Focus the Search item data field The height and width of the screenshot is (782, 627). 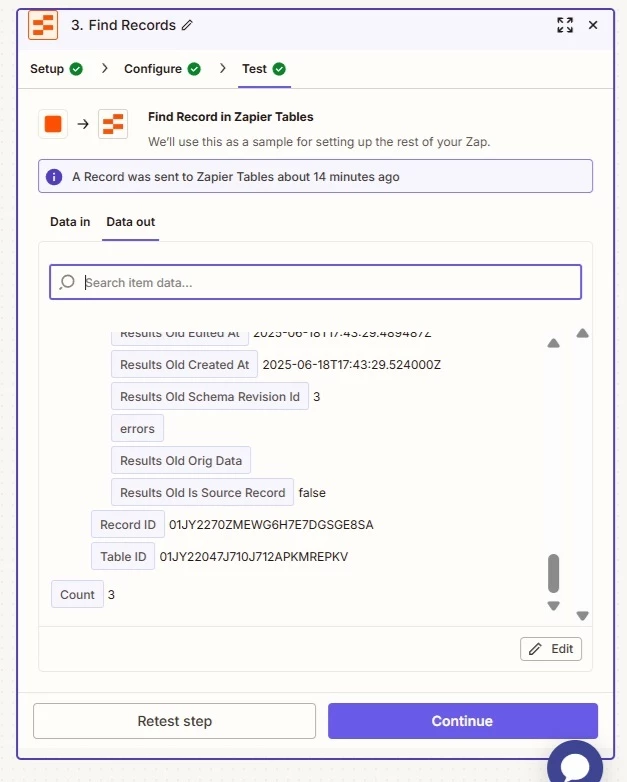click(315, 282)
